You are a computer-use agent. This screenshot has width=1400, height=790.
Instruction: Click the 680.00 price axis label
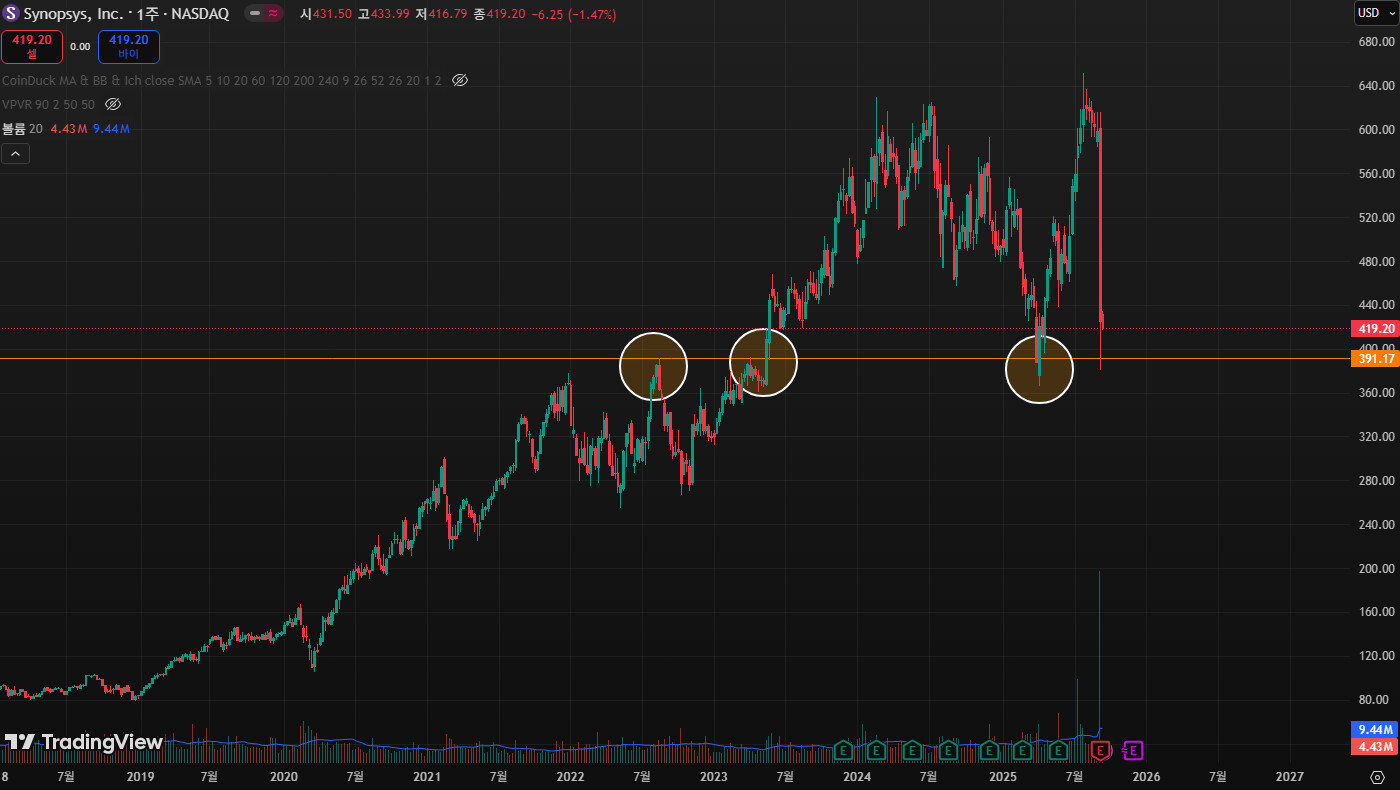(x=1376, y=42)
